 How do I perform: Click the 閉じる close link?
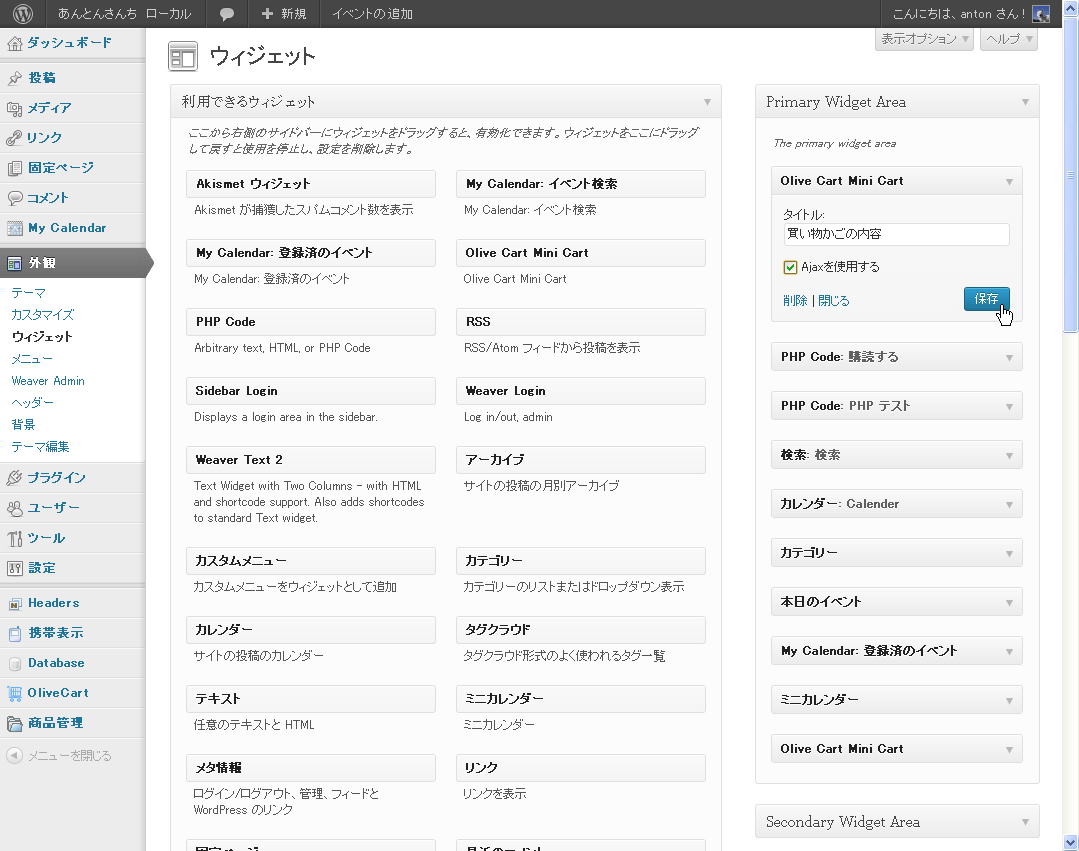point(834,301)
